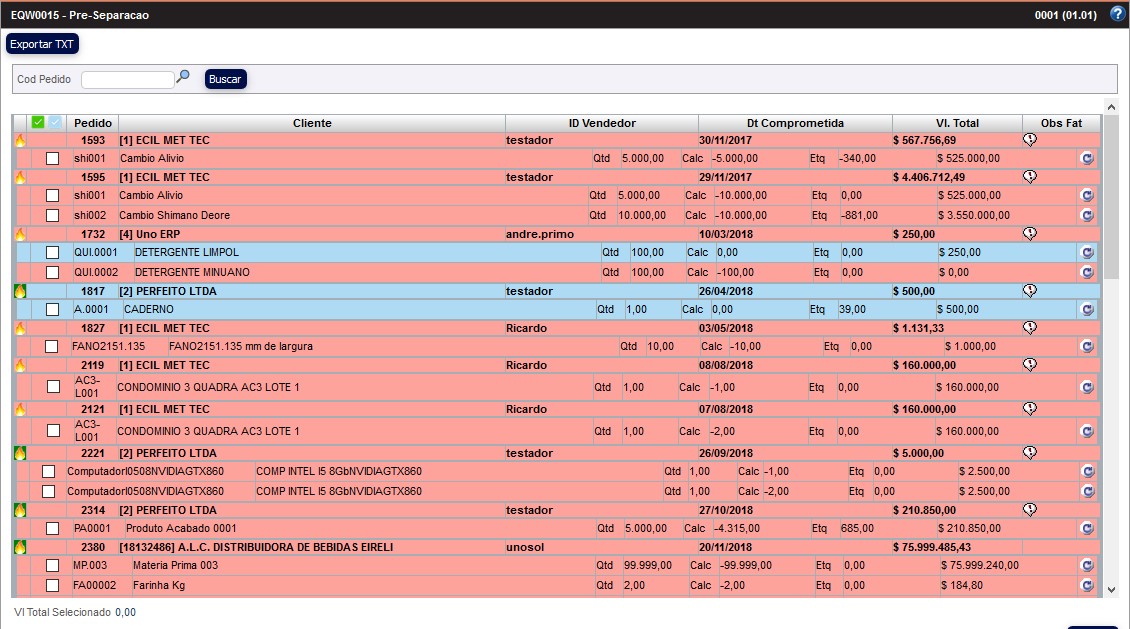
Task: Click the blue deselect-all checkmark icon
Action: 55,122
